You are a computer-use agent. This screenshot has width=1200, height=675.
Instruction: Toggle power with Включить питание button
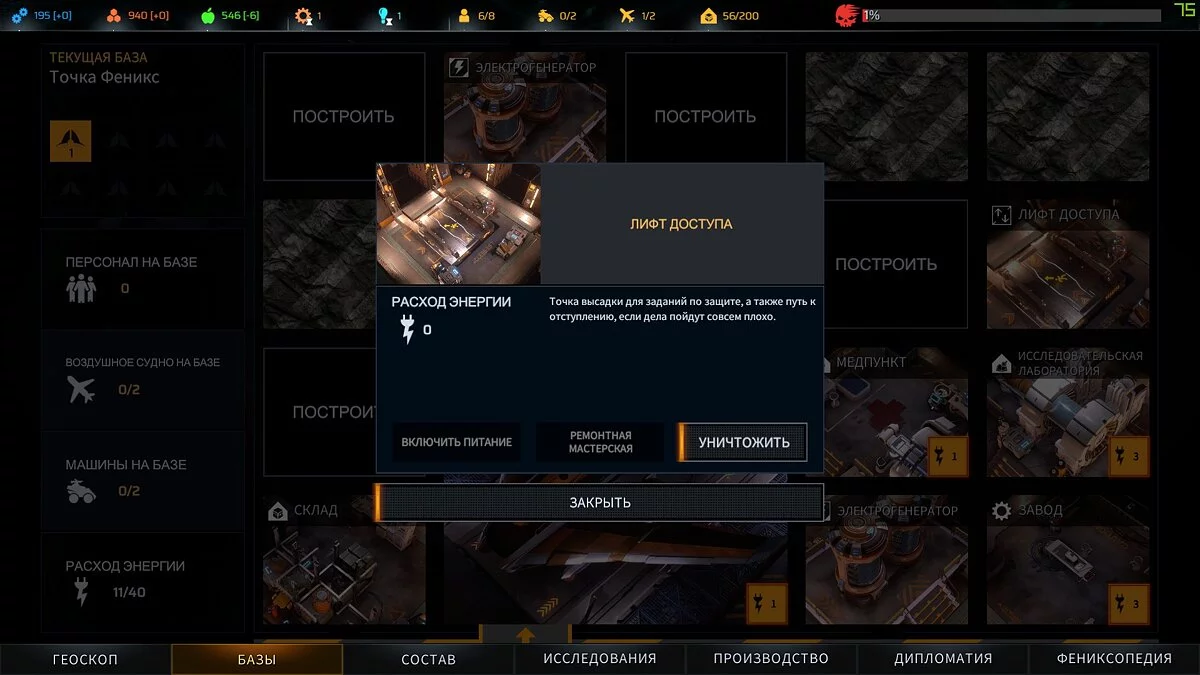click(456, 442)
